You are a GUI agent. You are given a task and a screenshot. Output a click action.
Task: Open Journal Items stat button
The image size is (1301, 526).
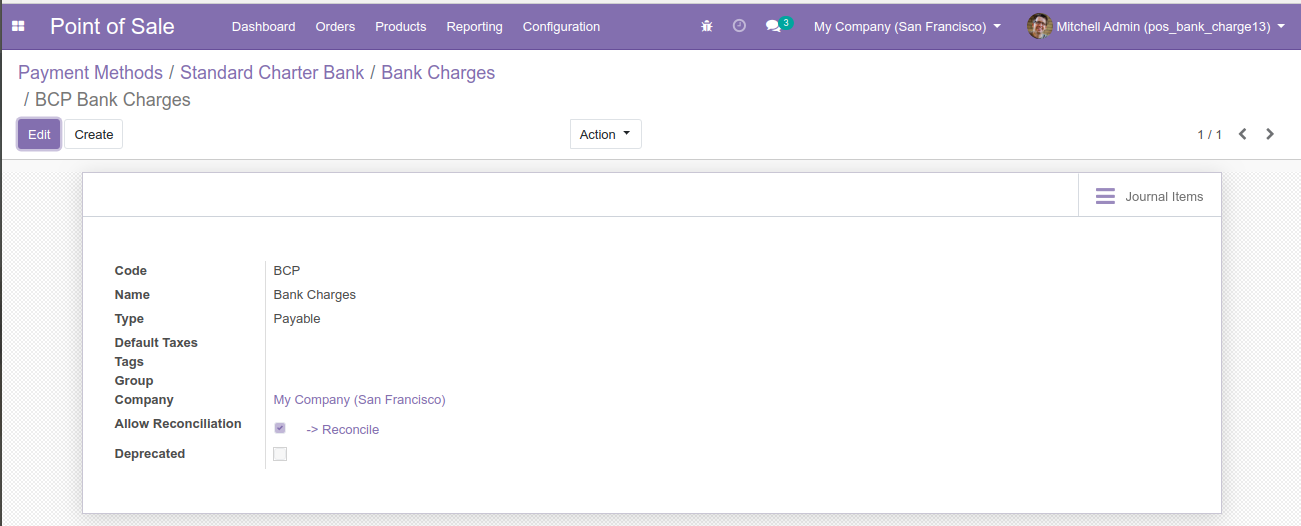tap(1150, 196)
